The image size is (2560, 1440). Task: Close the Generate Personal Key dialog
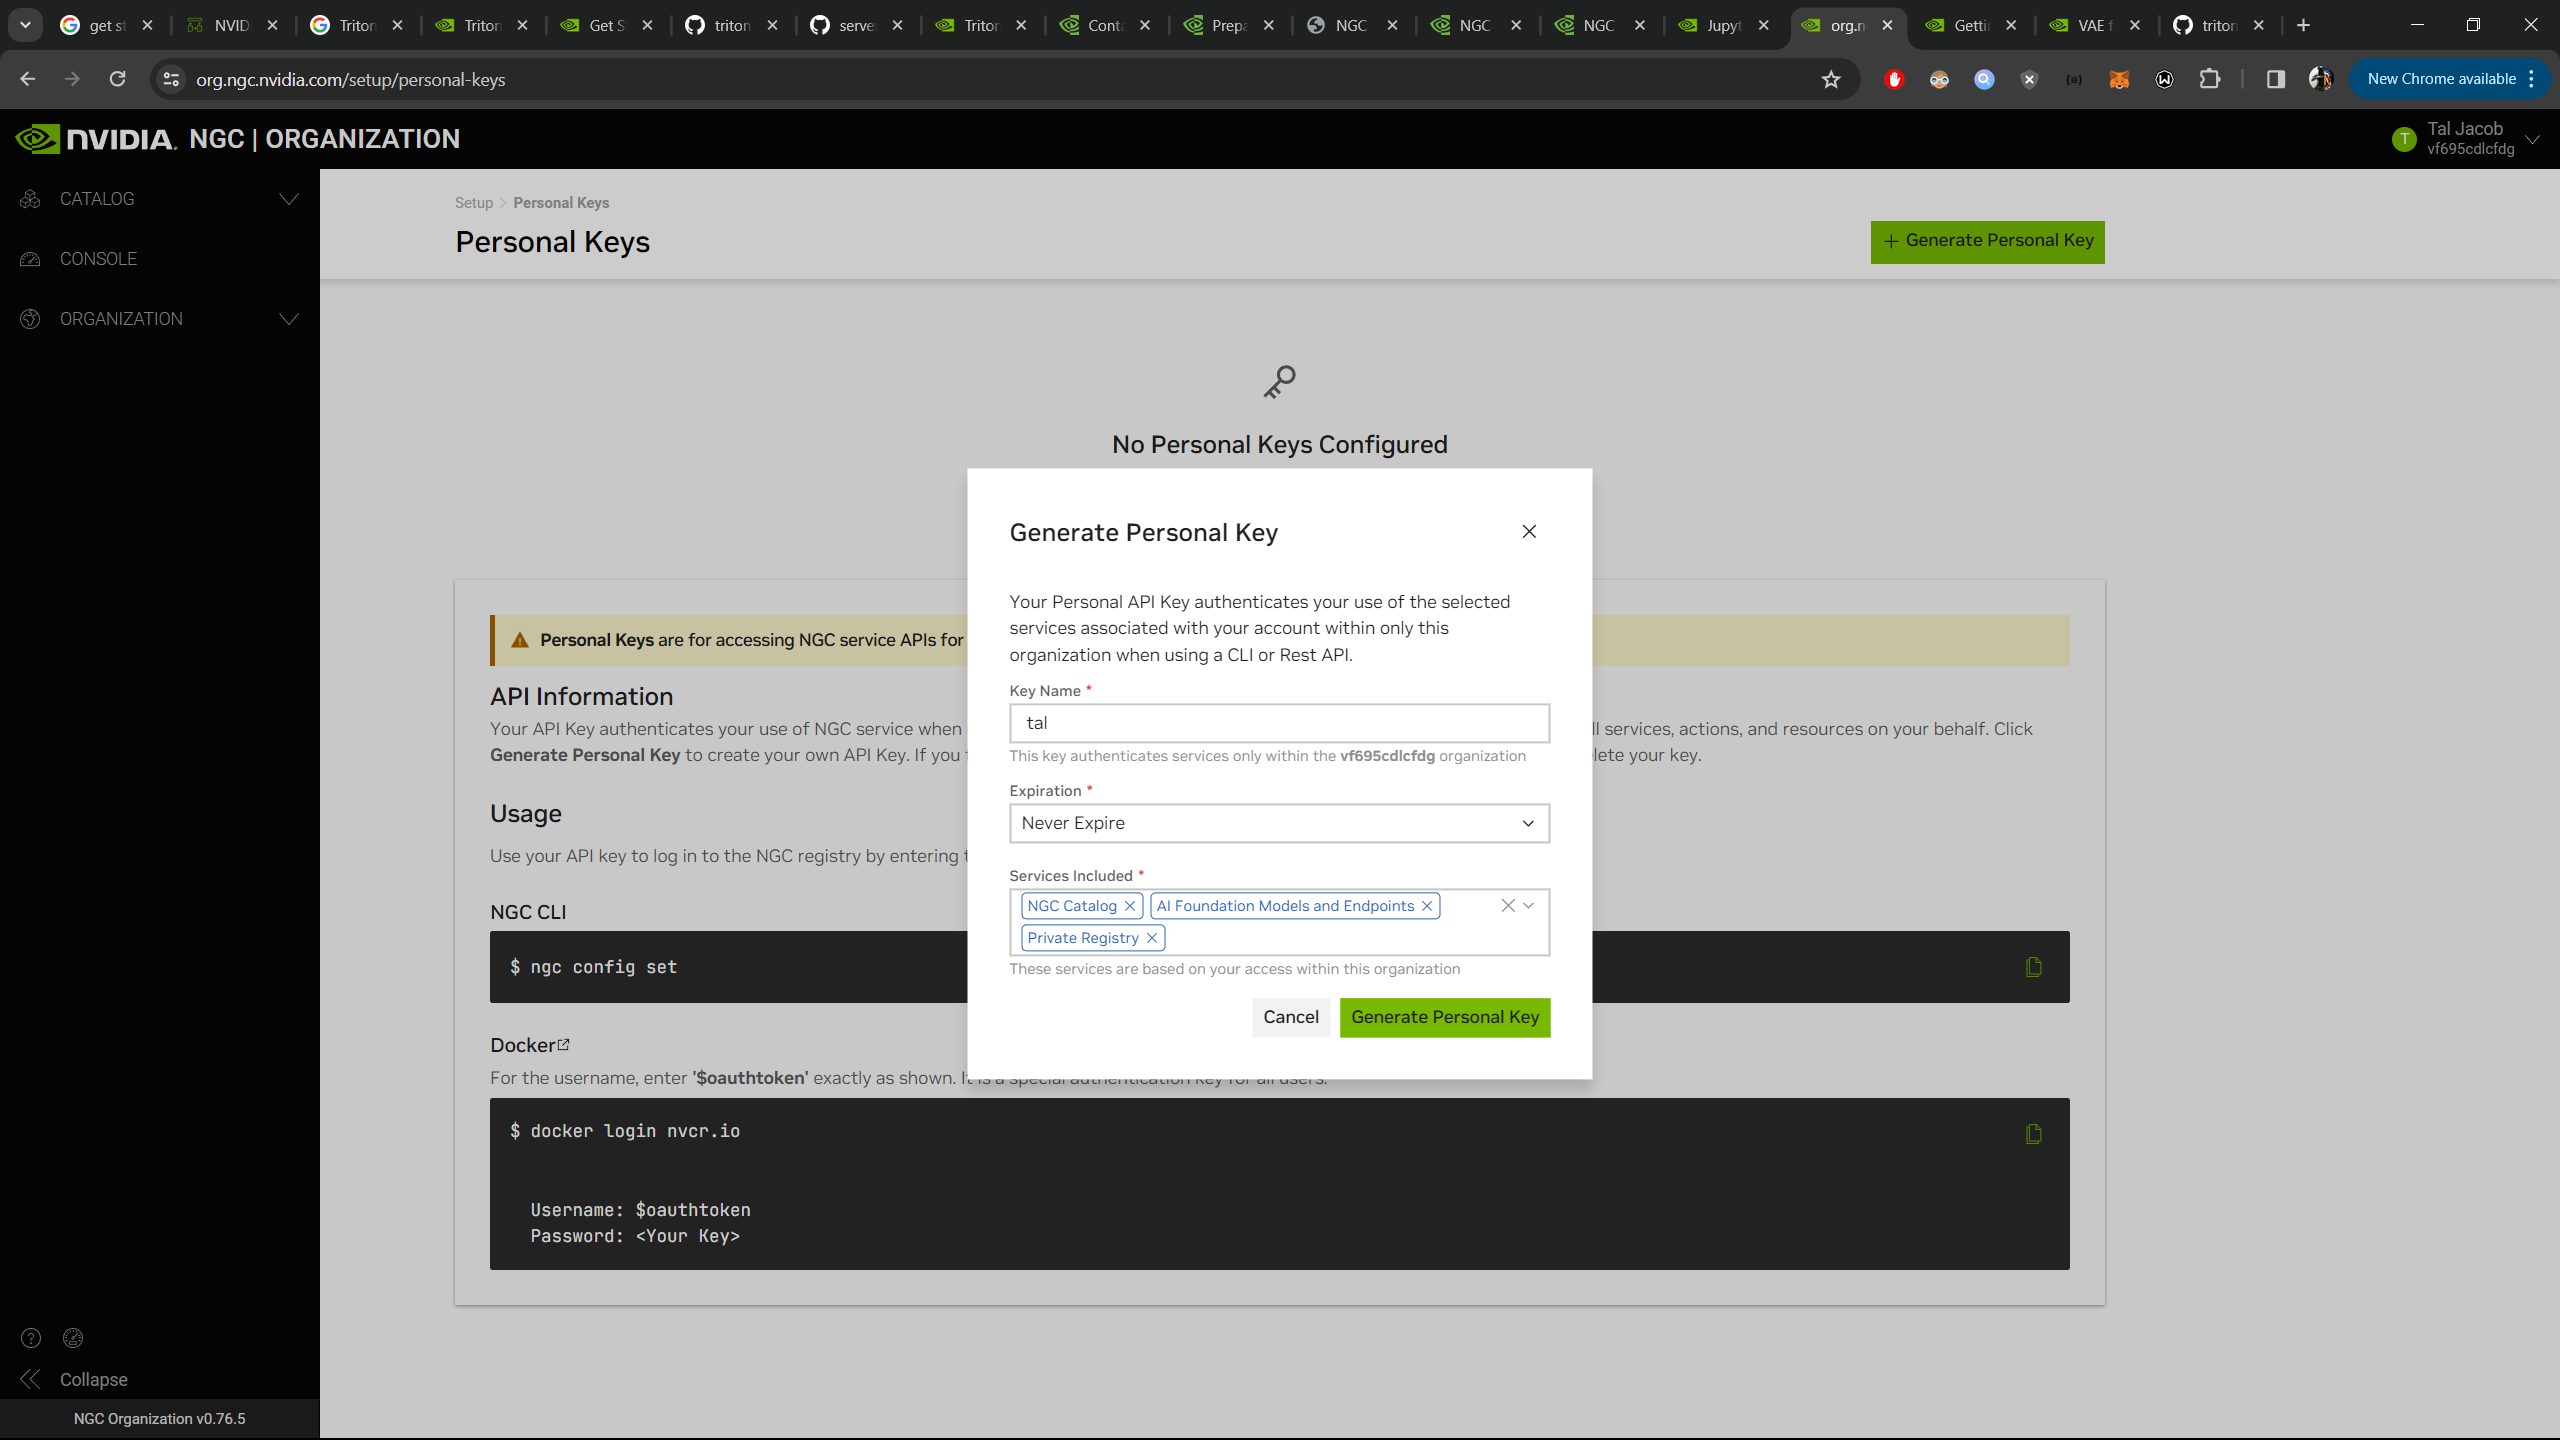(1529, 531)
